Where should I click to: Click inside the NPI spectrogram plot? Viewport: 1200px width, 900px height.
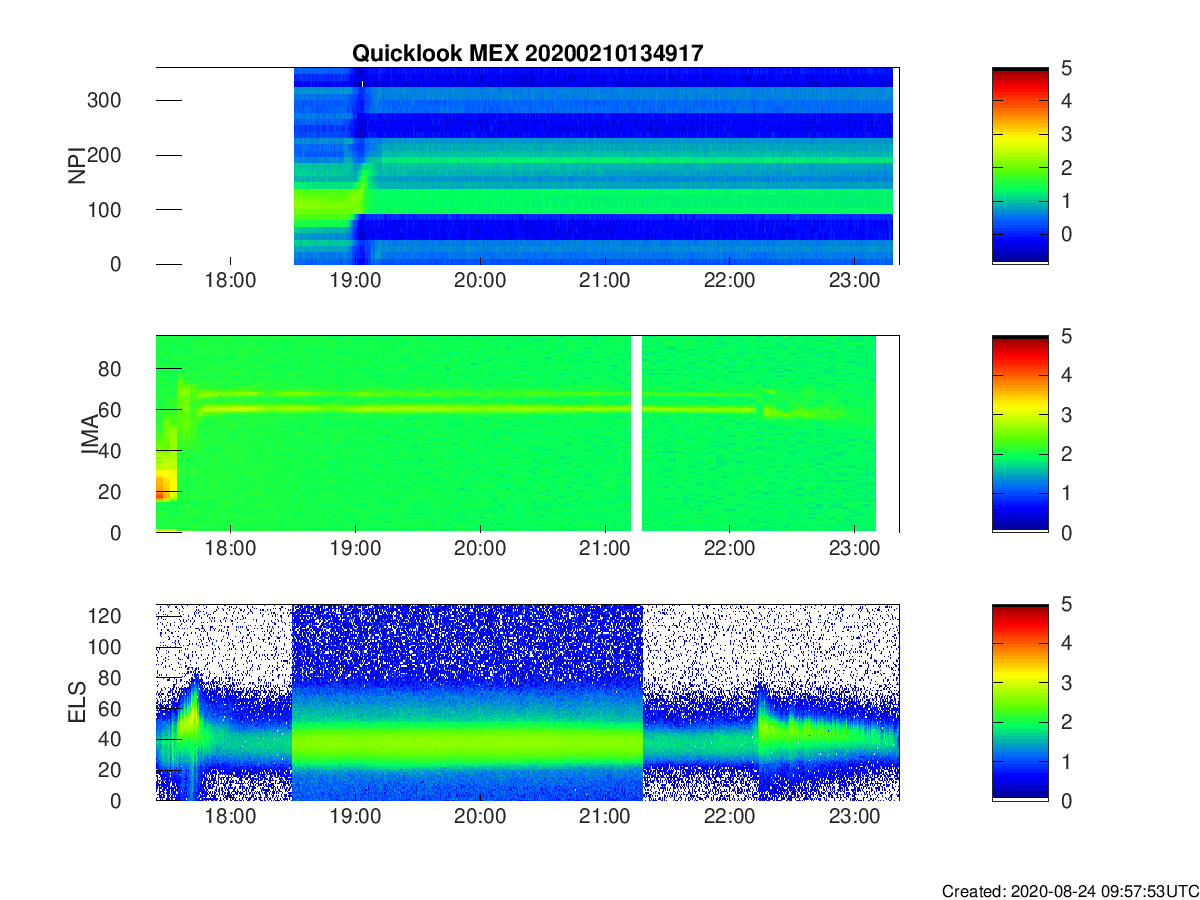[527, 166]
